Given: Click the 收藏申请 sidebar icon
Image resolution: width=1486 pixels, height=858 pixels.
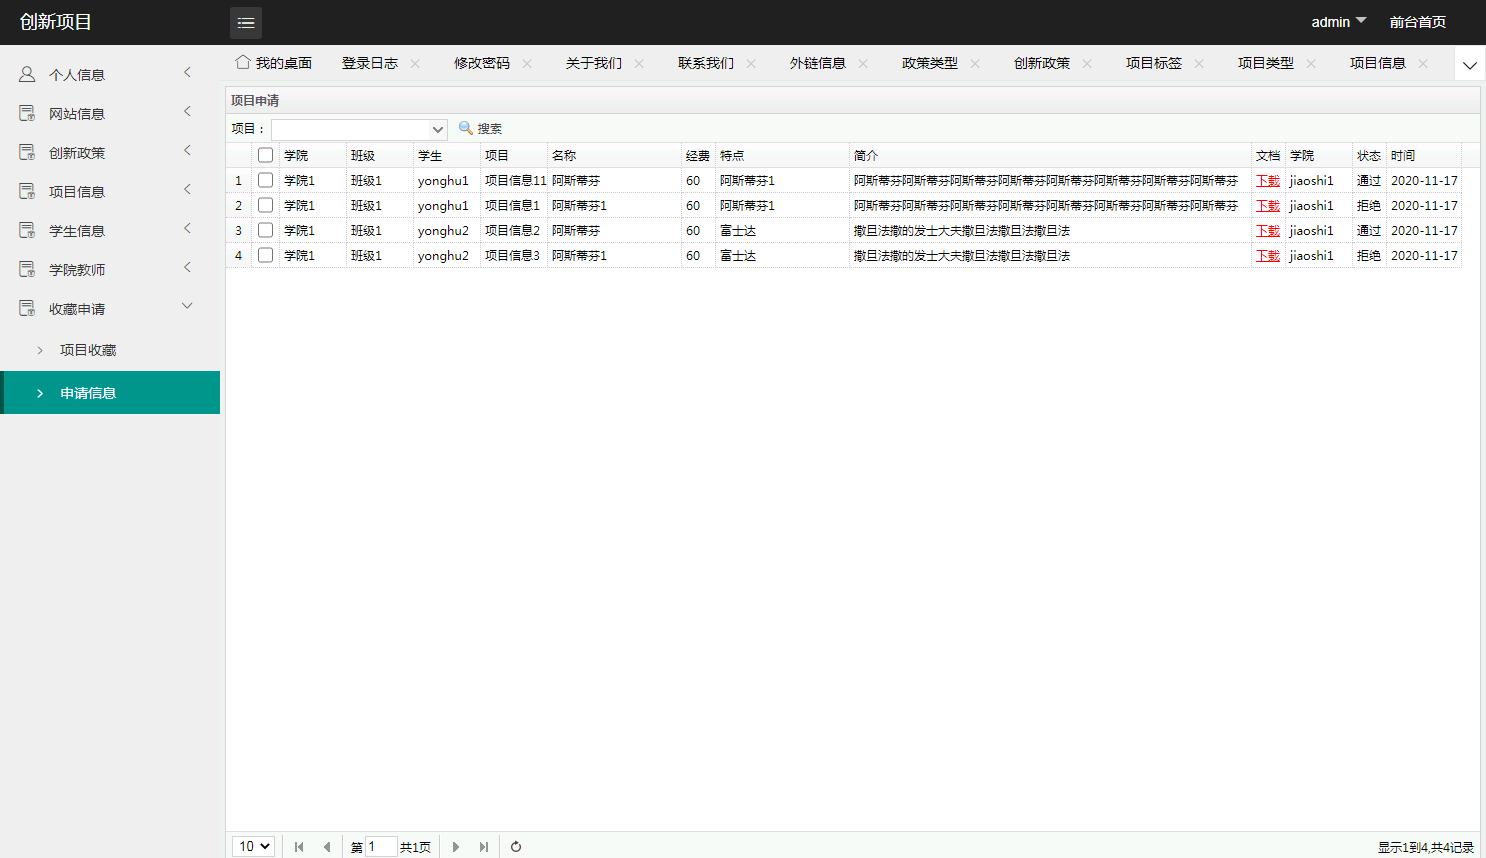Looking at the screenshot, I should tap(27, 308).
